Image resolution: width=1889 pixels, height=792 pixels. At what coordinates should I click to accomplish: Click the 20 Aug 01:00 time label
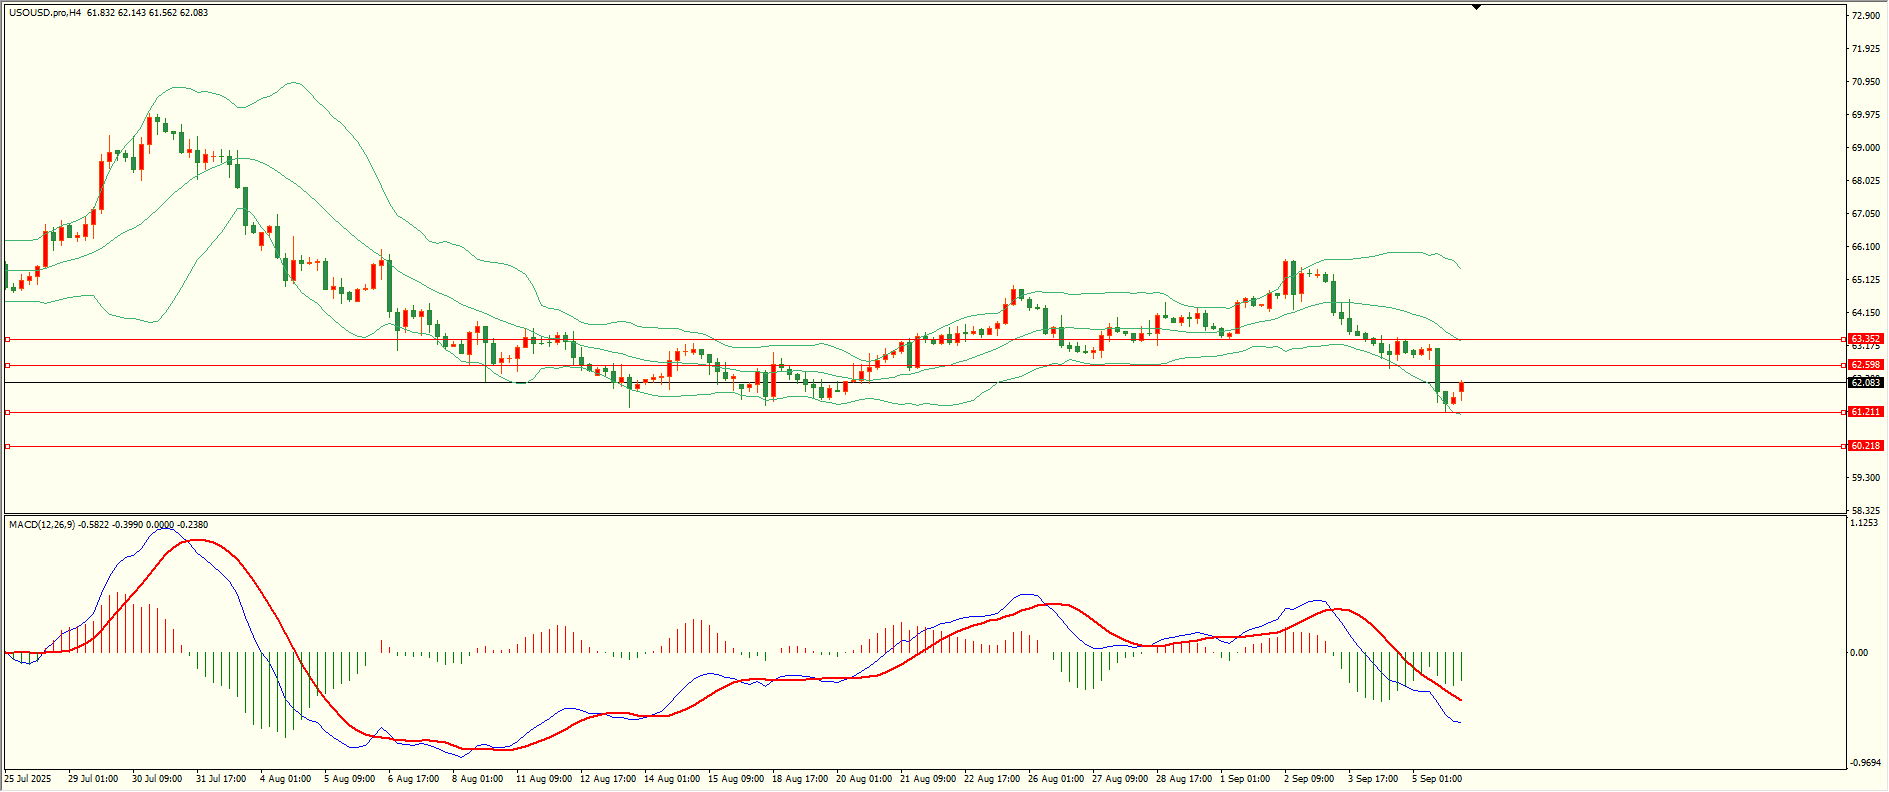point(863,779)
